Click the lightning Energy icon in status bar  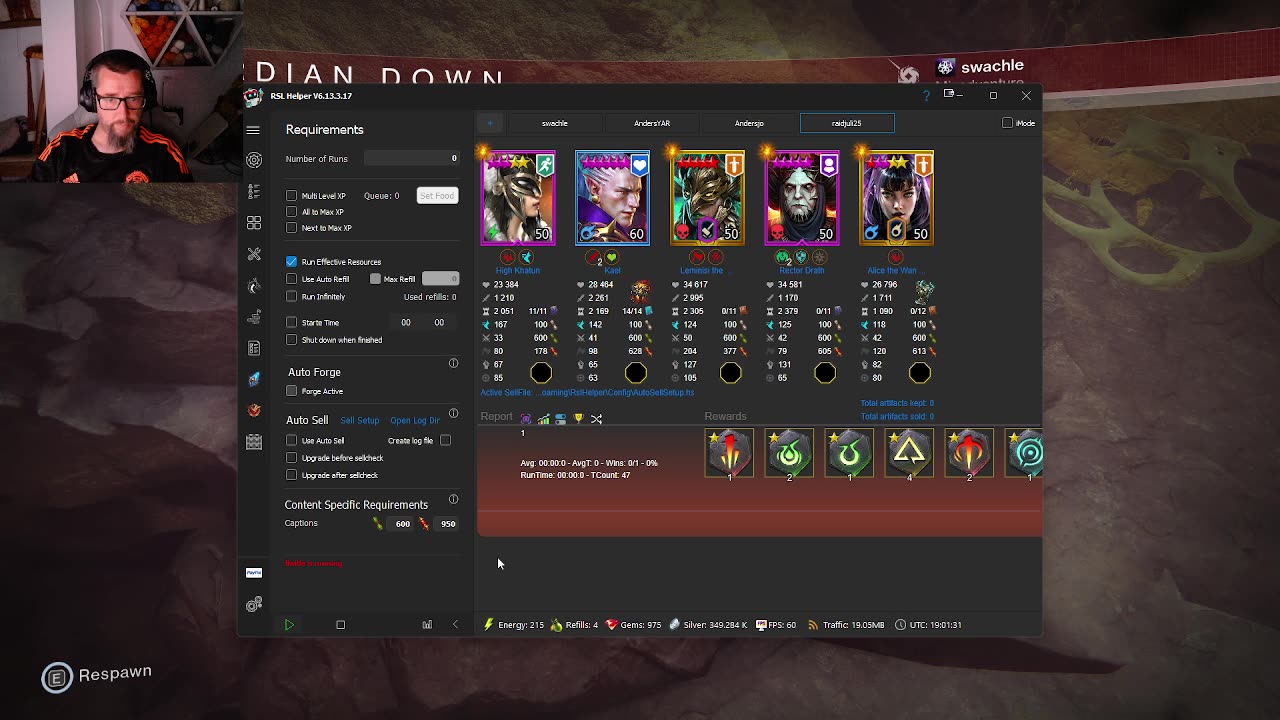(x=488, y=625)
